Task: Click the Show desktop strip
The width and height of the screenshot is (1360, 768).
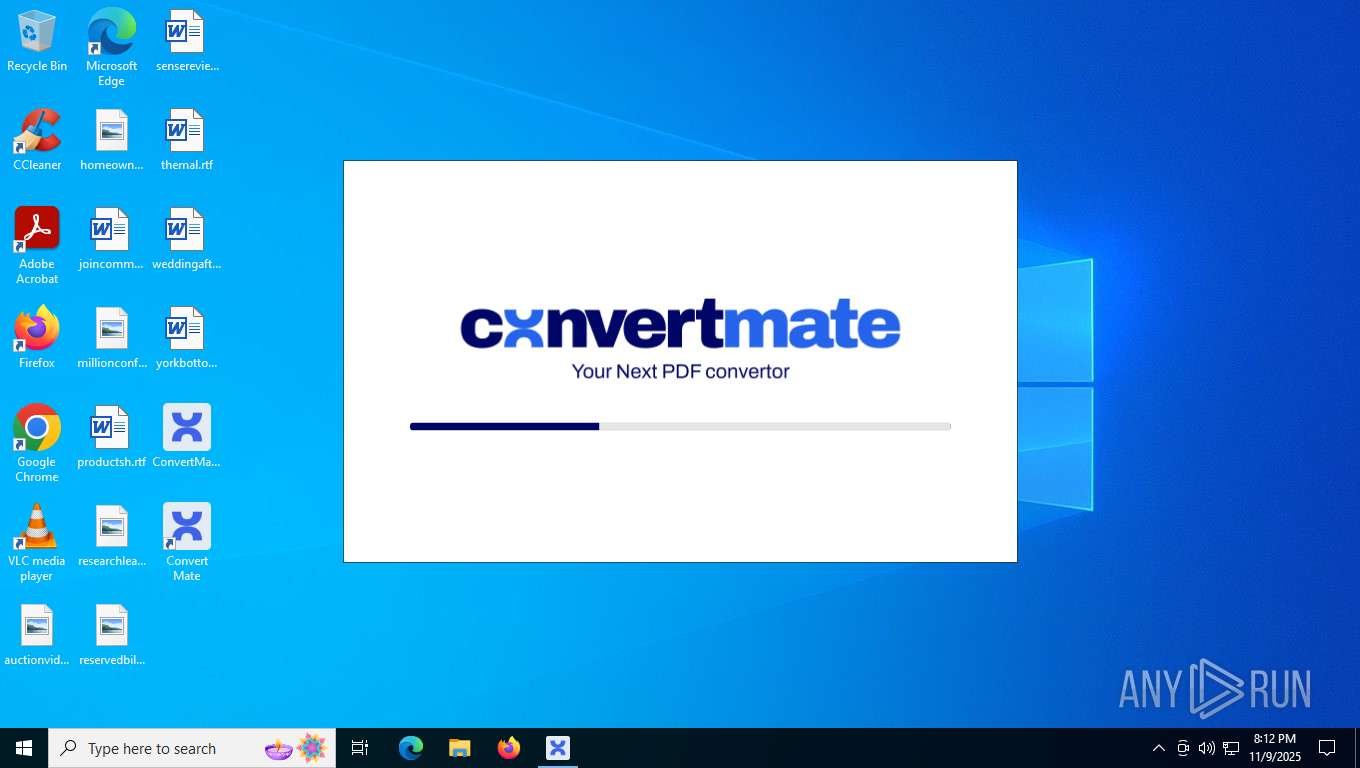Action: coord(1356,748)
